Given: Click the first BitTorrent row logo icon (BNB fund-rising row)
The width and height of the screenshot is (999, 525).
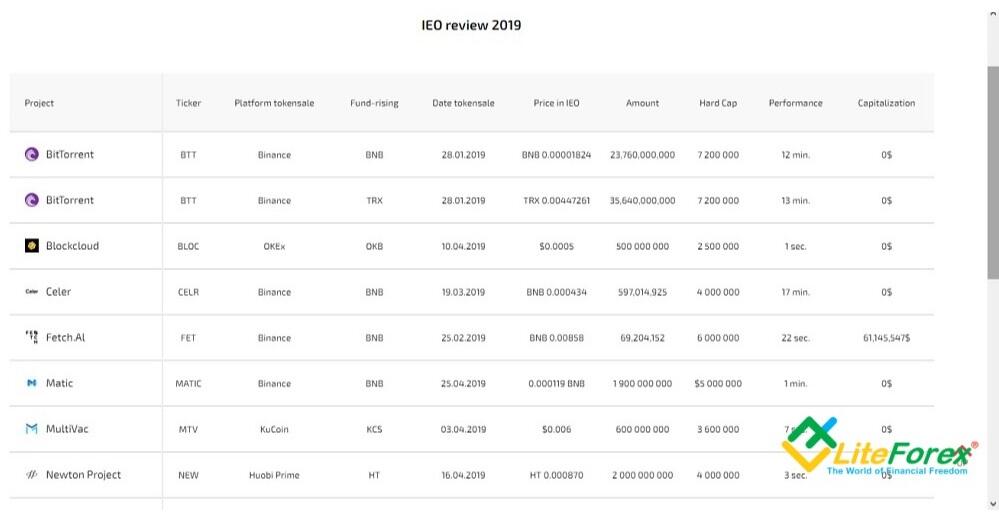Looking at the screenshot, I should click(31, 154).
